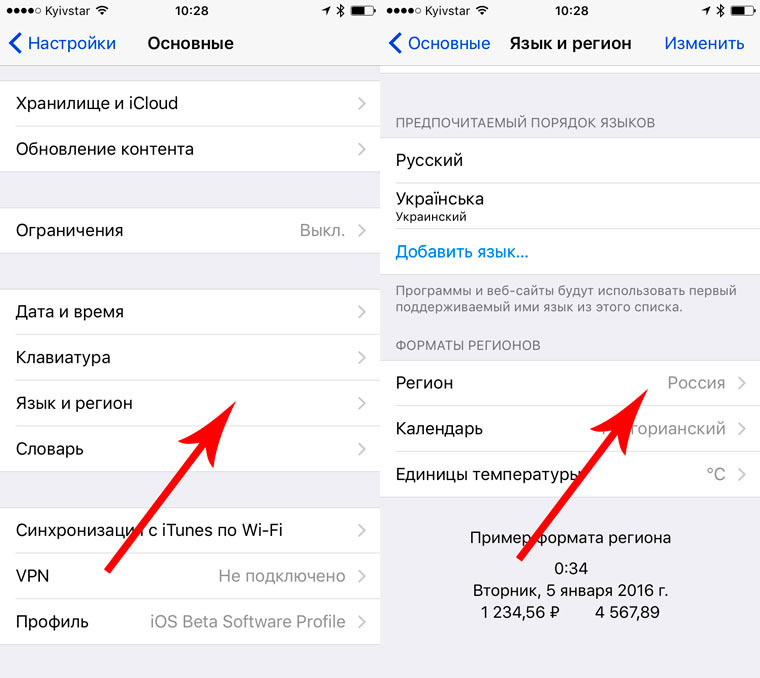Expand Единицы температуры chevron showing °C
Viewport: 760px width, 678px height.
point(742,474)
